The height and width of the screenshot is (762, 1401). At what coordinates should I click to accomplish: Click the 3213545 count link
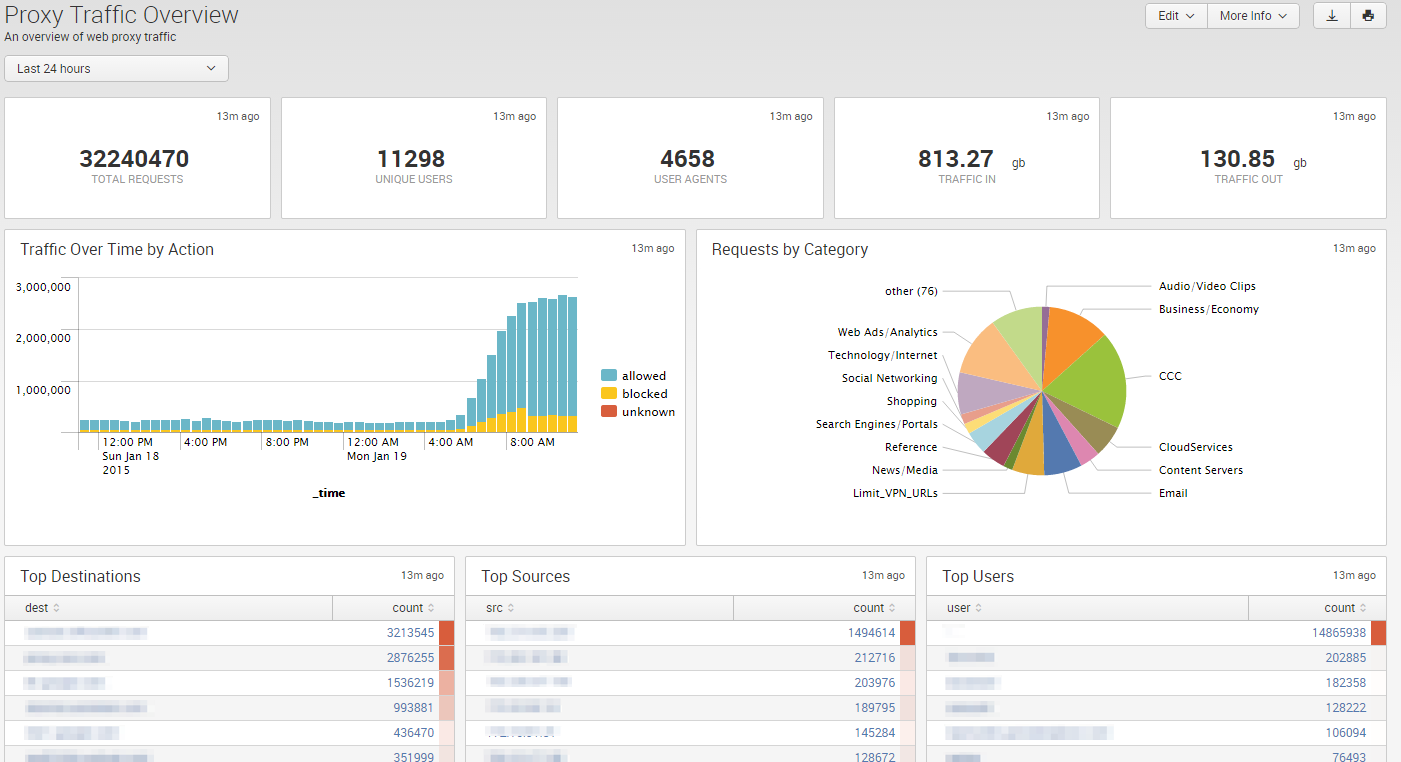tap(410, 633)
